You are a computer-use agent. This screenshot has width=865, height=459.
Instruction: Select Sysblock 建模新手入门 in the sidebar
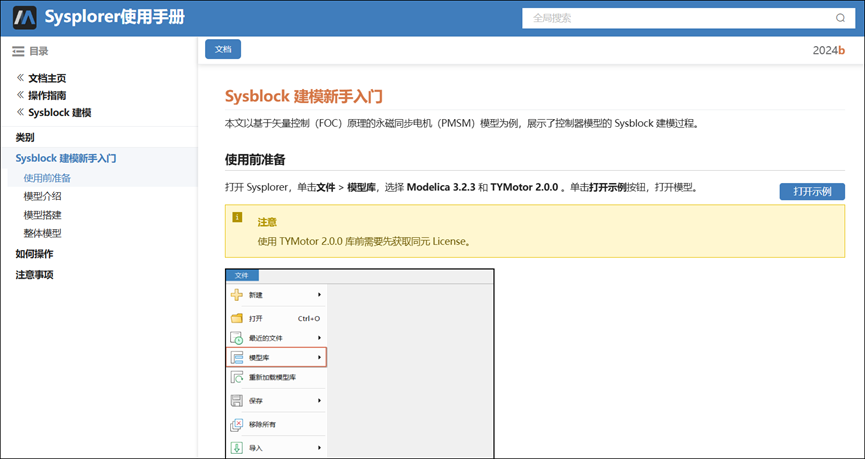pyautogui.click(x=66, y=158)
